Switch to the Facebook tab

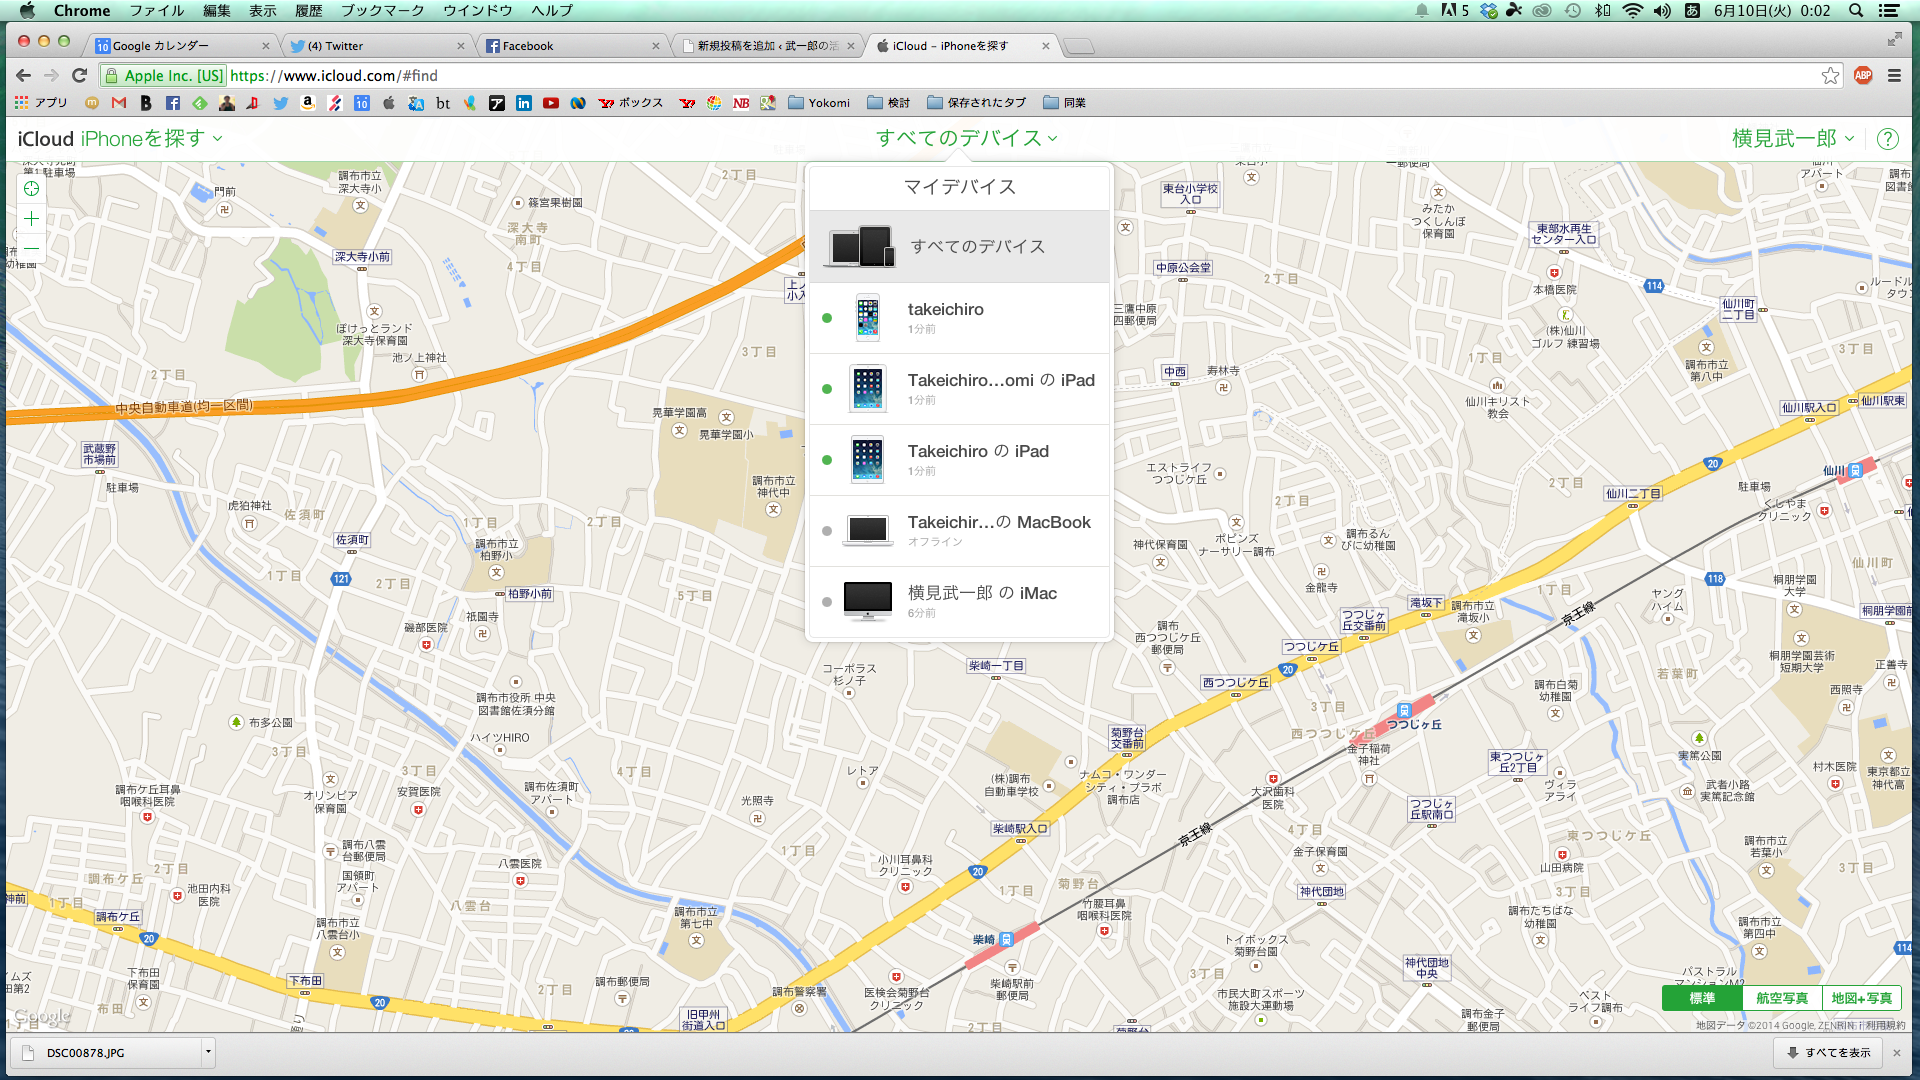point(570,46)
